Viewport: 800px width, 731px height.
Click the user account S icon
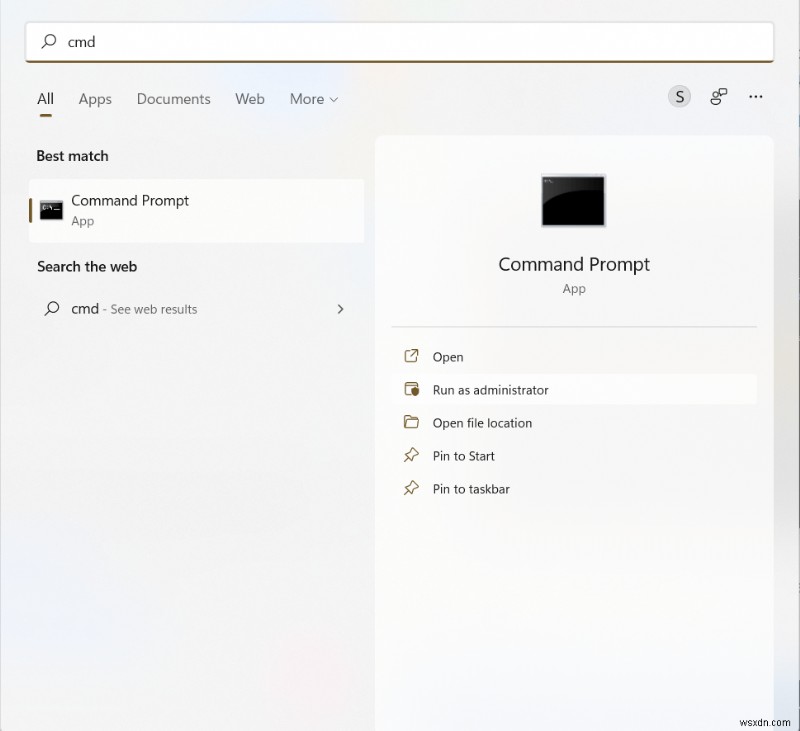tap(679, 96)
